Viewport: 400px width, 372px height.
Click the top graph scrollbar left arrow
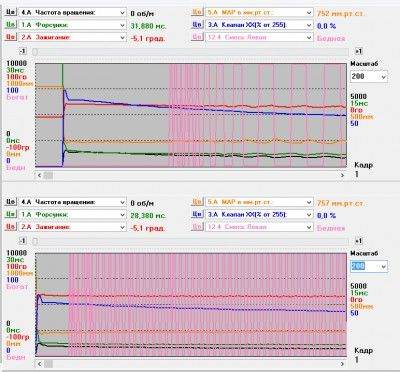click(39, 175)
